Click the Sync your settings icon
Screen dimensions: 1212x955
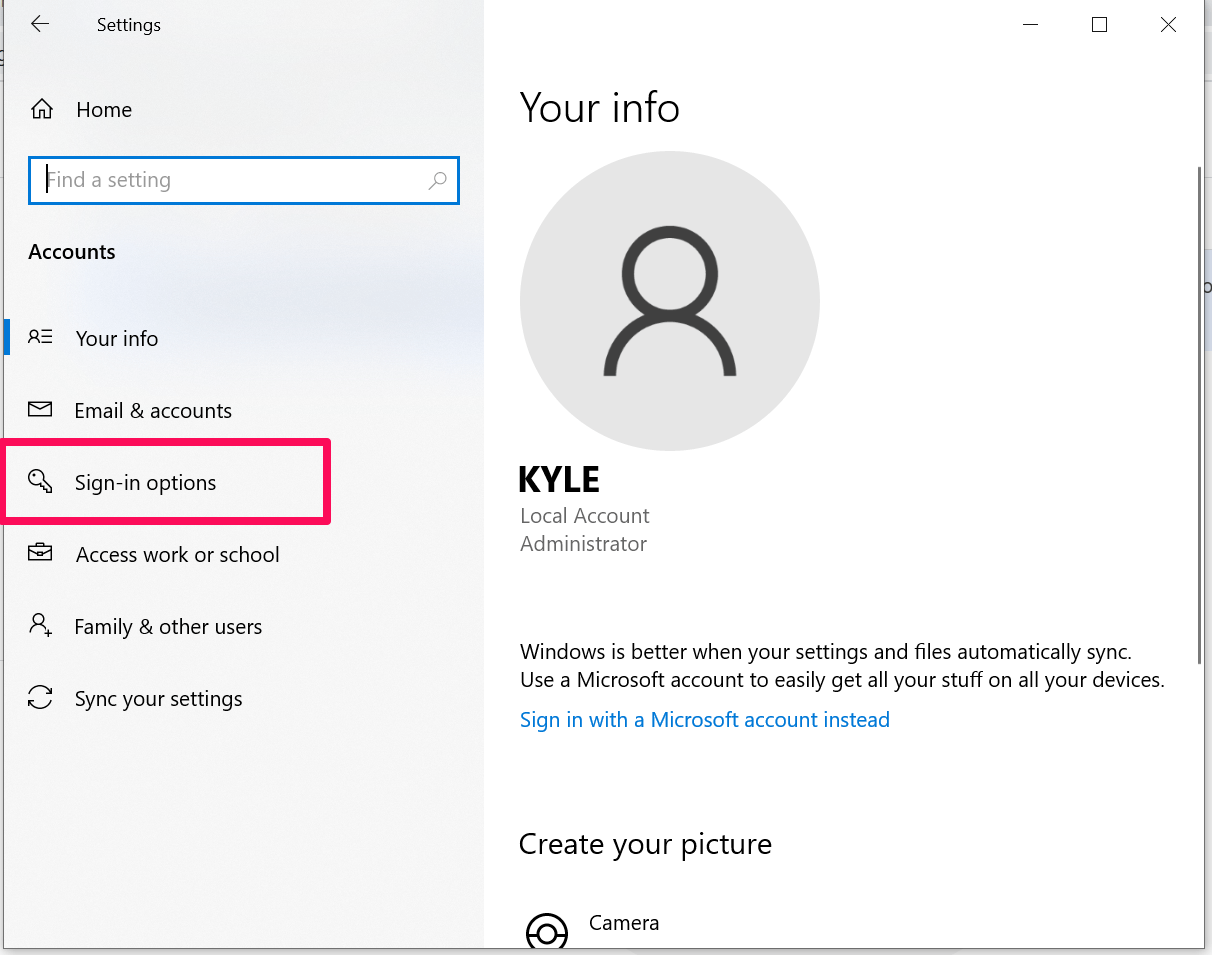tap(40, 698)
